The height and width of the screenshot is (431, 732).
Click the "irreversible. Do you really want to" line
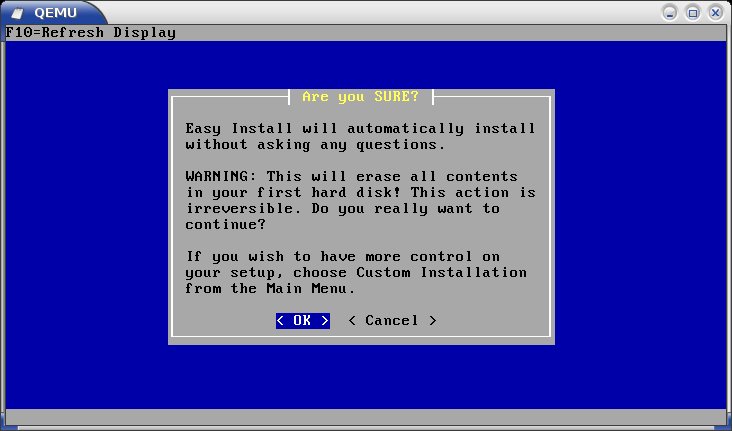342,208
